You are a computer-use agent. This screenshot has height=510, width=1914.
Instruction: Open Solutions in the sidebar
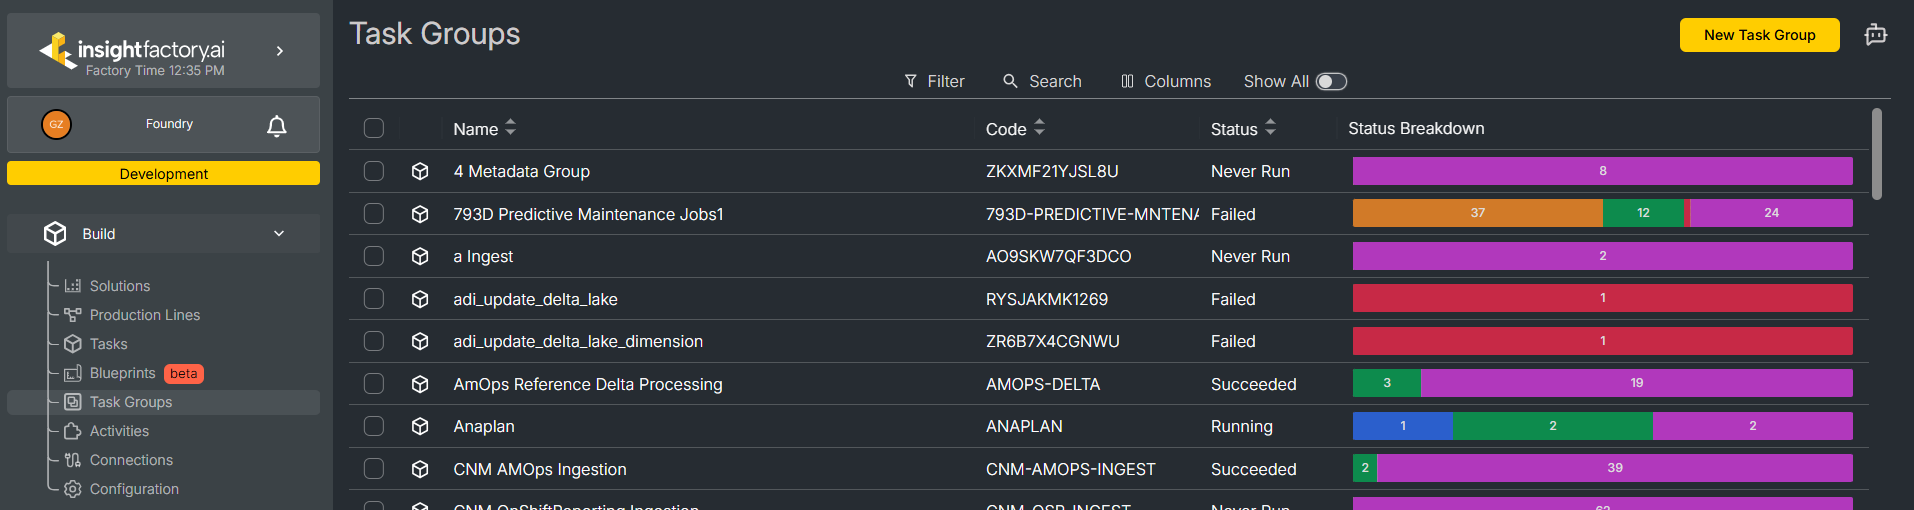click(120, 286)
